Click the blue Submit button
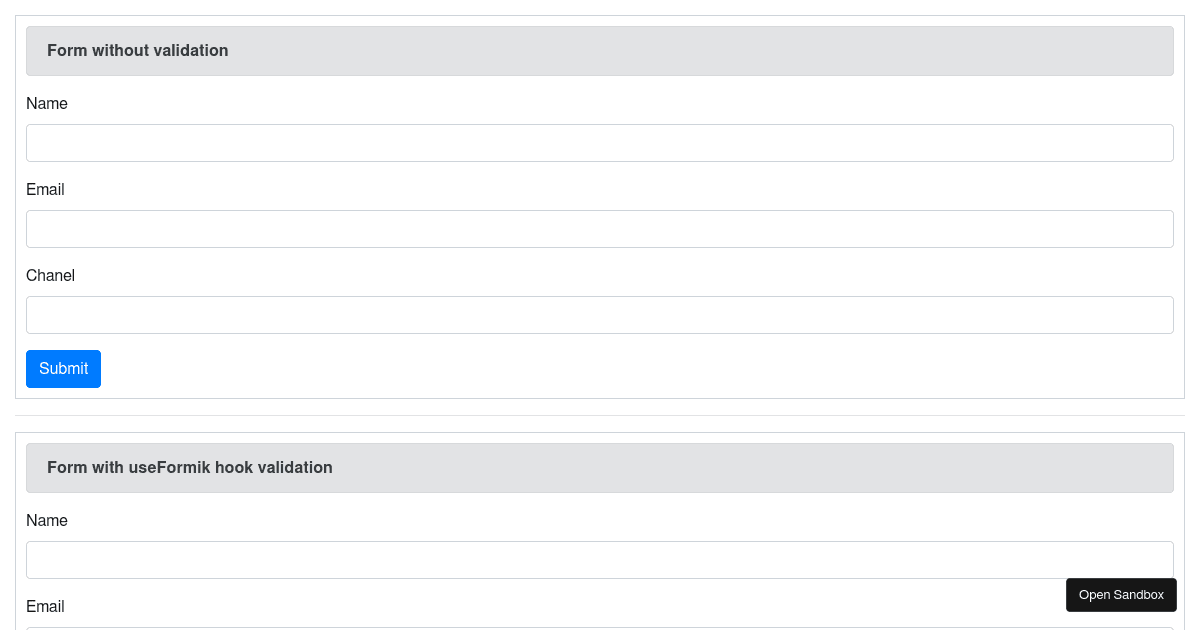The image size is (1200, 630). click(63, 369)
